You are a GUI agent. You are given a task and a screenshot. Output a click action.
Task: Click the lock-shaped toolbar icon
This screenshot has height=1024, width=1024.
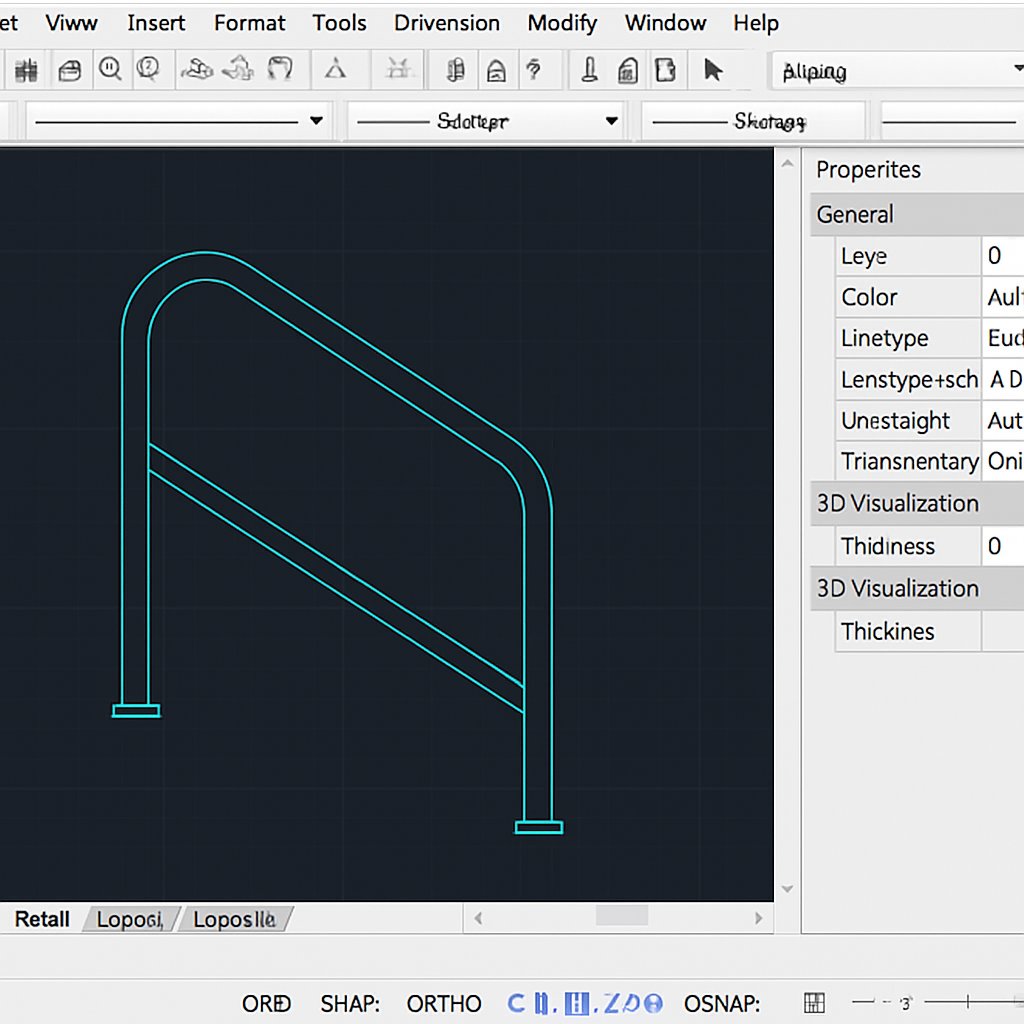click(x=495, y=70)
